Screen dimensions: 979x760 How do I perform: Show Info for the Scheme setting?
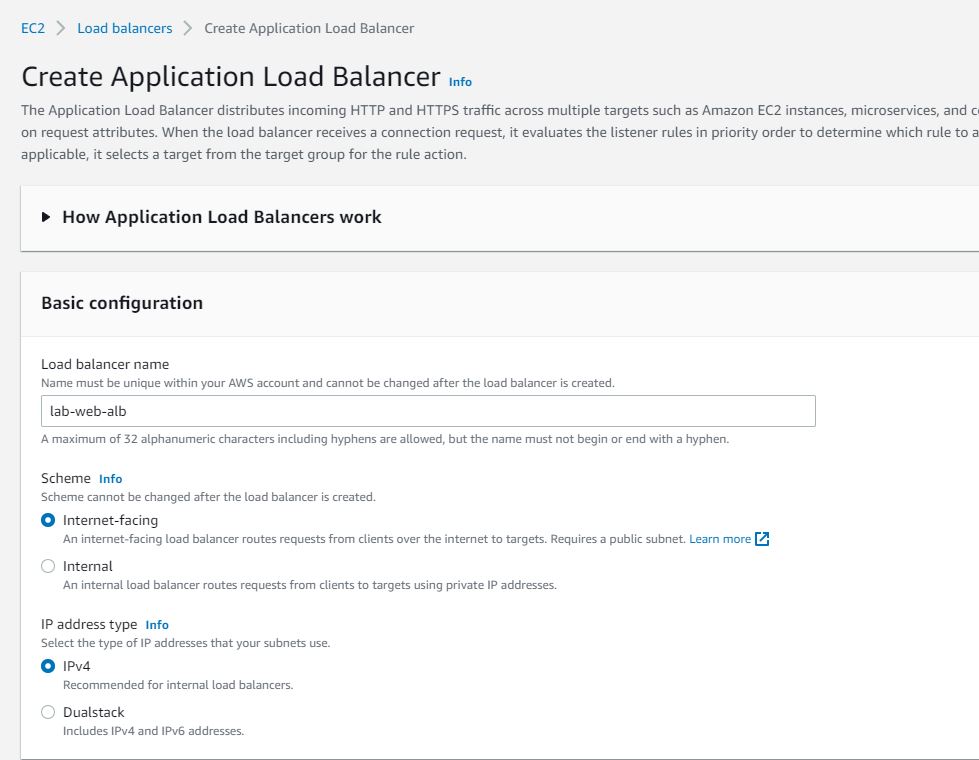point(110,479)
